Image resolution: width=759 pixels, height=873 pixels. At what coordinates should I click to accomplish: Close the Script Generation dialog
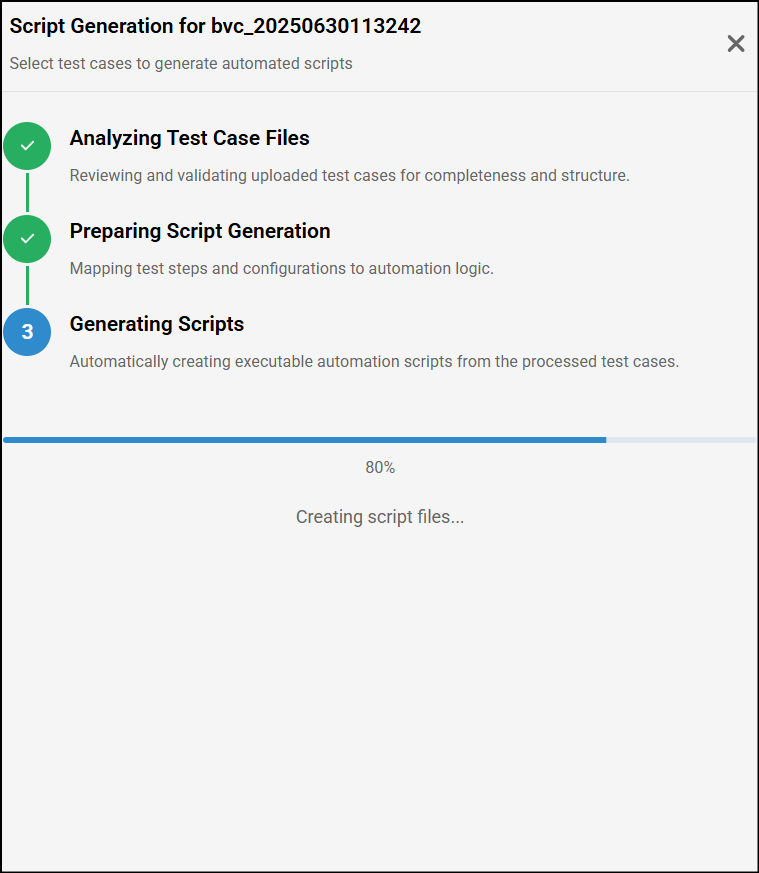736,43
